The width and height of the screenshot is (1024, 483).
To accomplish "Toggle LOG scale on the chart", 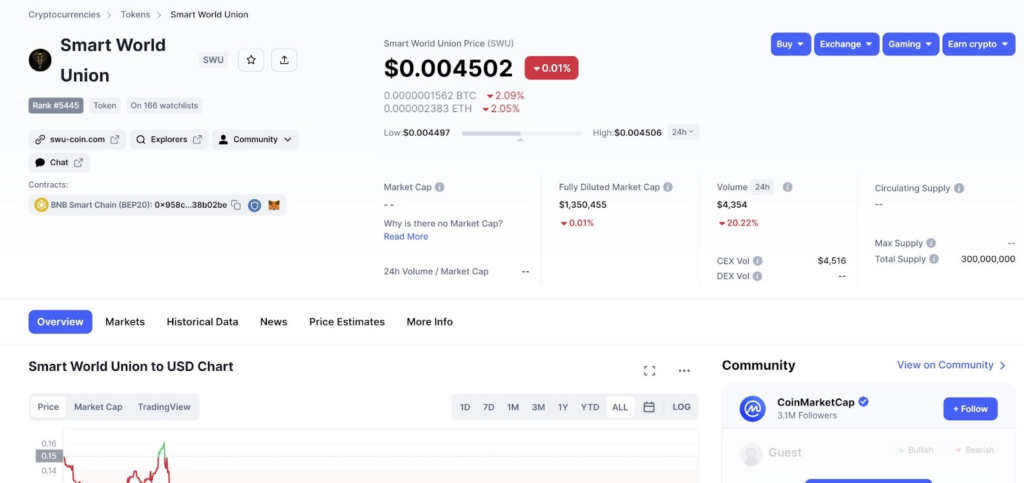I will [681, 407].
